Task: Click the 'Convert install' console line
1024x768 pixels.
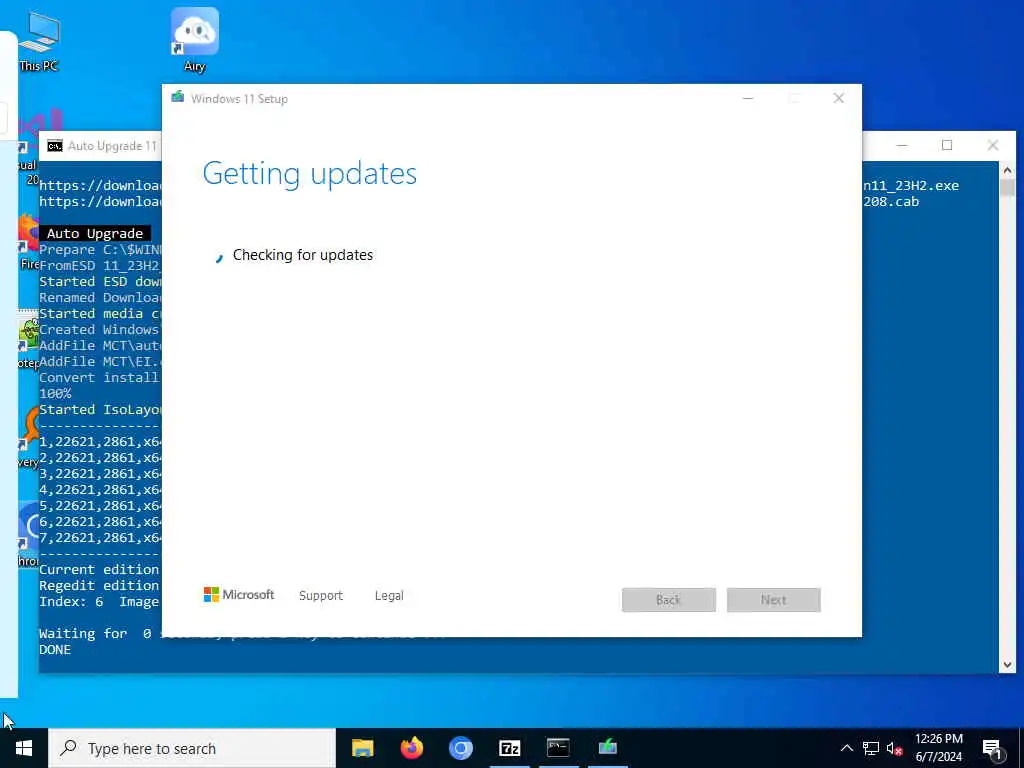Action: pos(100,377)
